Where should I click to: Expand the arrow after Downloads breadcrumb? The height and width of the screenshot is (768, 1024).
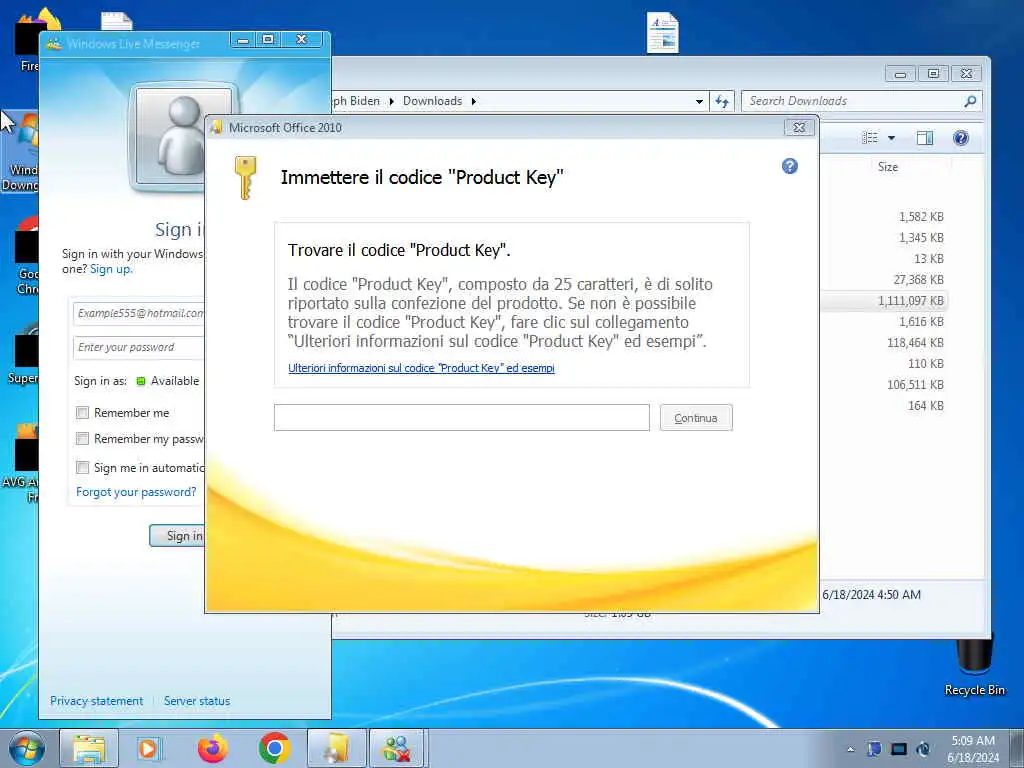(473, 101)
